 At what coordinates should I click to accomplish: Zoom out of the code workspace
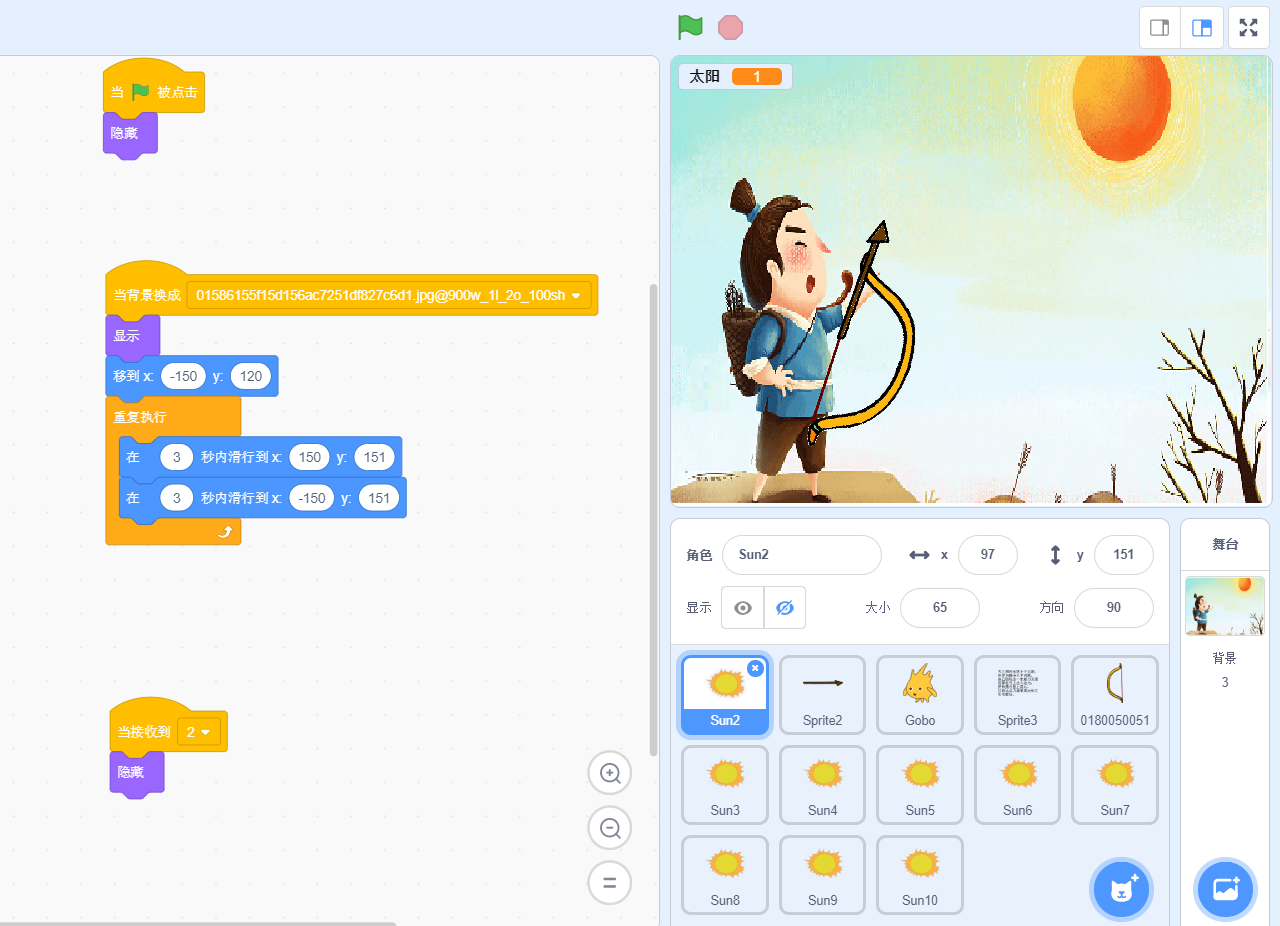click(x=609, y=828)
